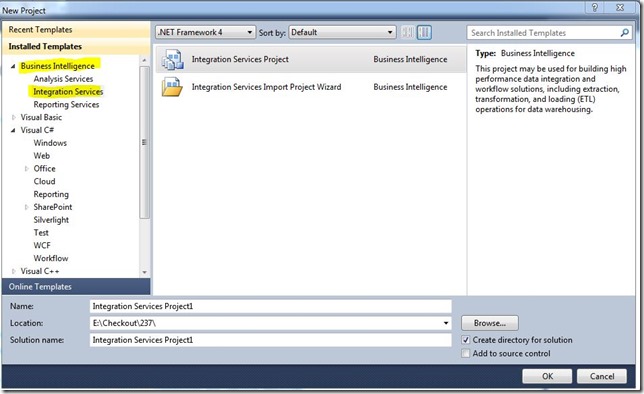Open the Recent Templates section

(x=76, y=30)
